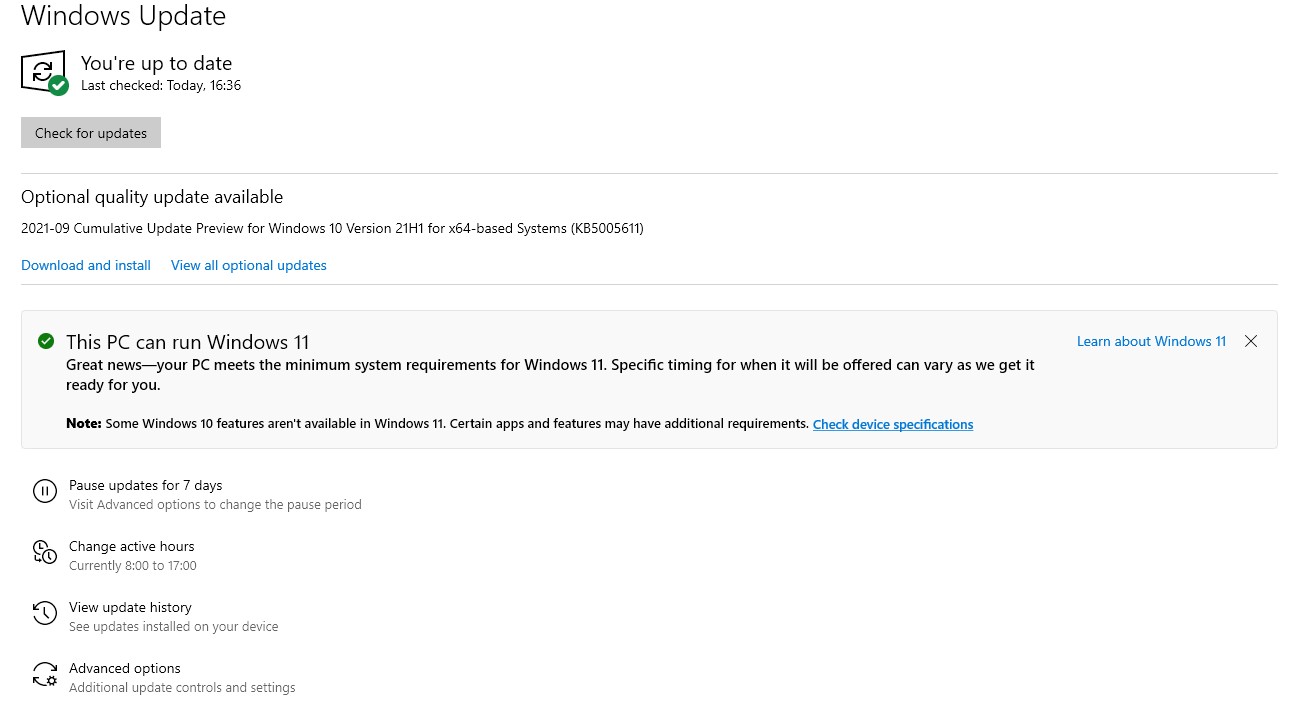
Task: Open Change active hours settings
Action: (x=131, y=546)
